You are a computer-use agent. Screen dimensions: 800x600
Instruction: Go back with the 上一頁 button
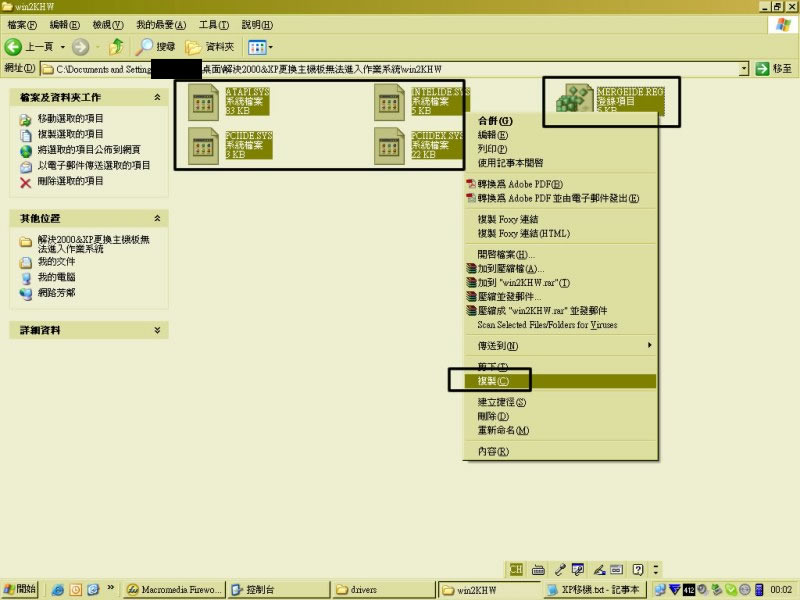click(x=29, y=47)
